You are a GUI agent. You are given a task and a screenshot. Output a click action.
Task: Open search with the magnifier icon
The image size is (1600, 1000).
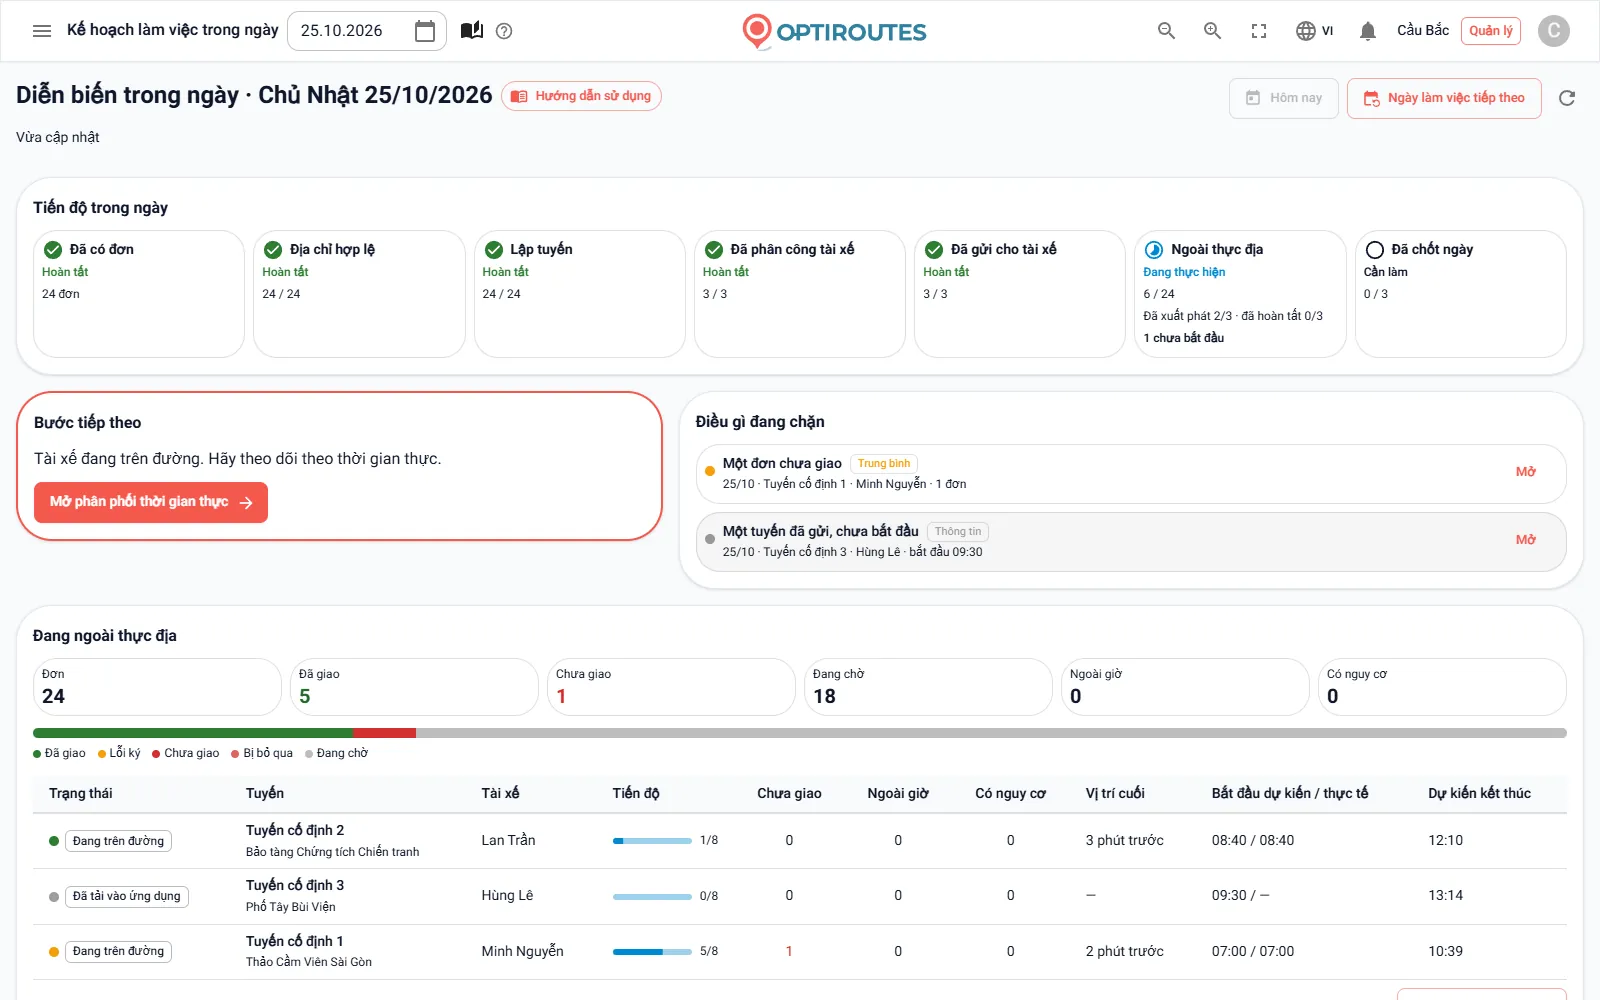1166,31
